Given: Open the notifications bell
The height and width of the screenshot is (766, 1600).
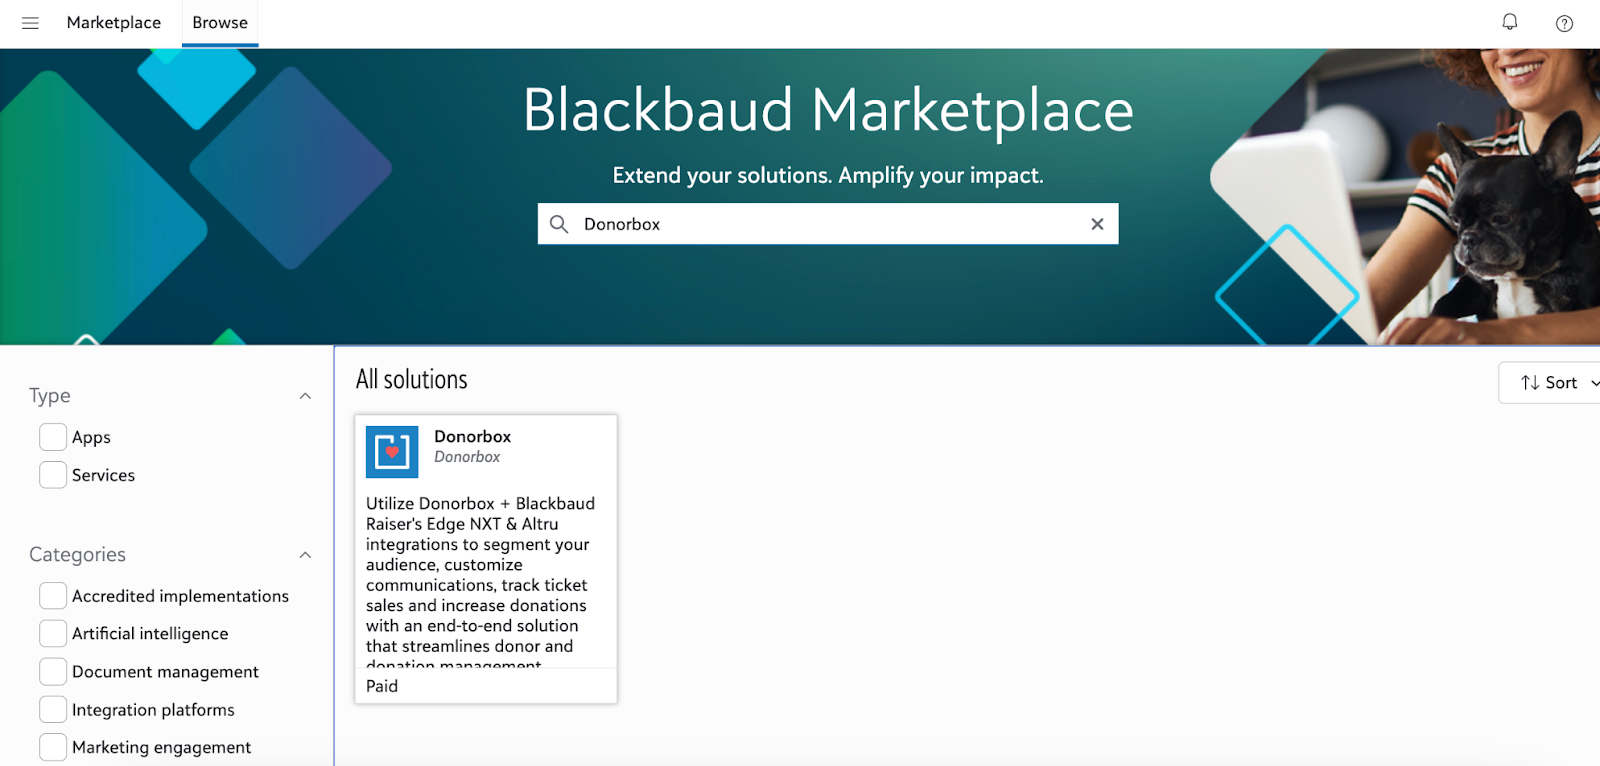Looking at the screenshot, I should coord(1510,22).
